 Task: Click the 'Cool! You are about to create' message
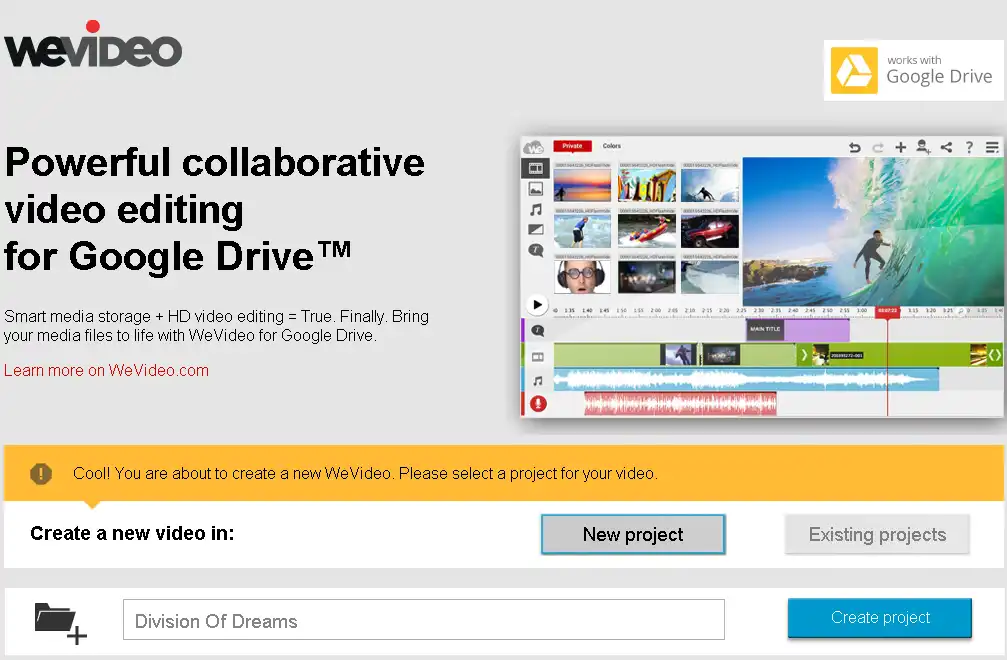point(365,473)
